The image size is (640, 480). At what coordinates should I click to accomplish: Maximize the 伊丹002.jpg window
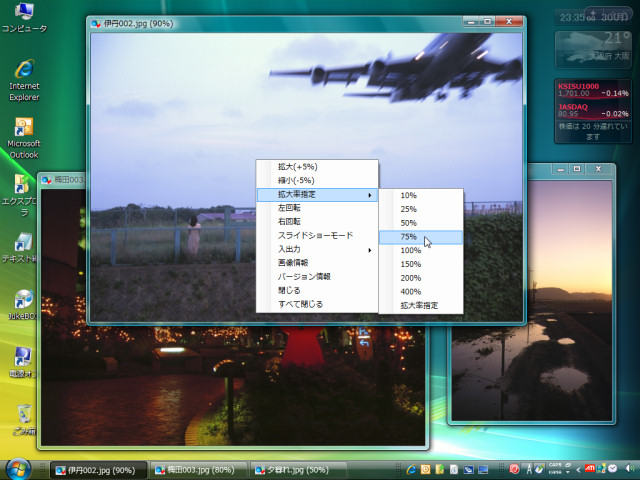487,21
